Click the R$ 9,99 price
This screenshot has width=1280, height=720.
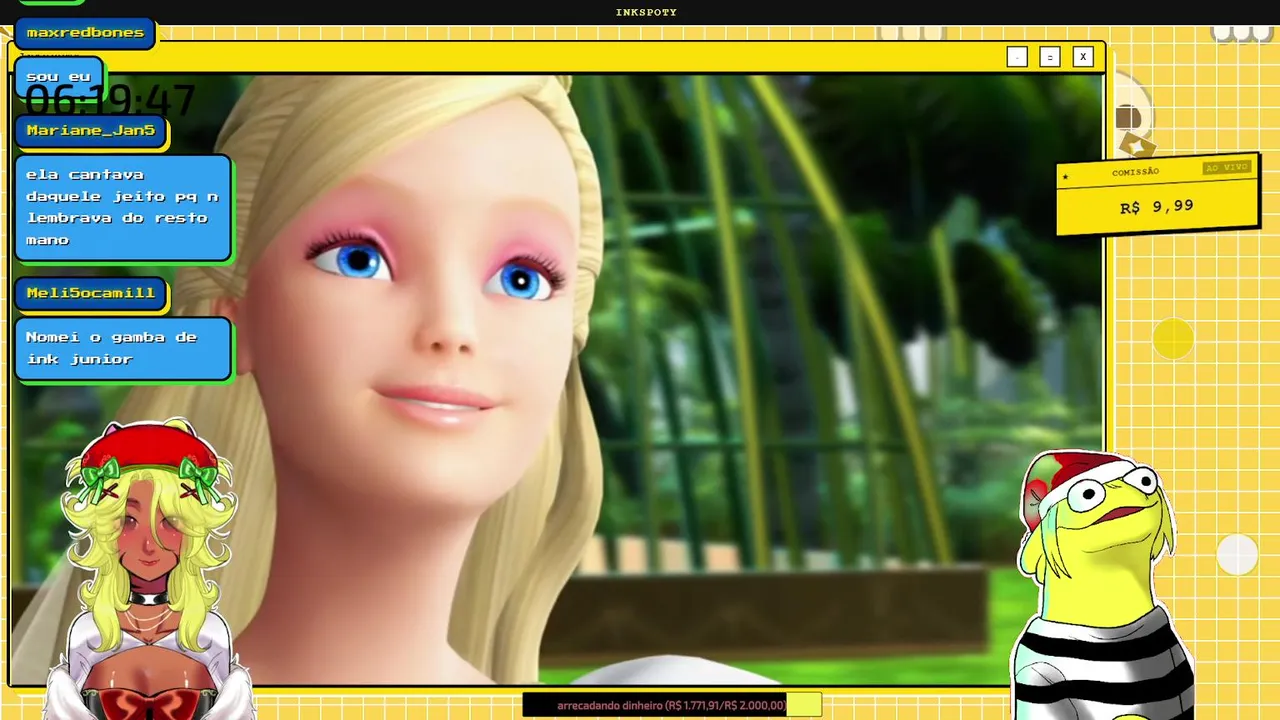coord(1157,206)
